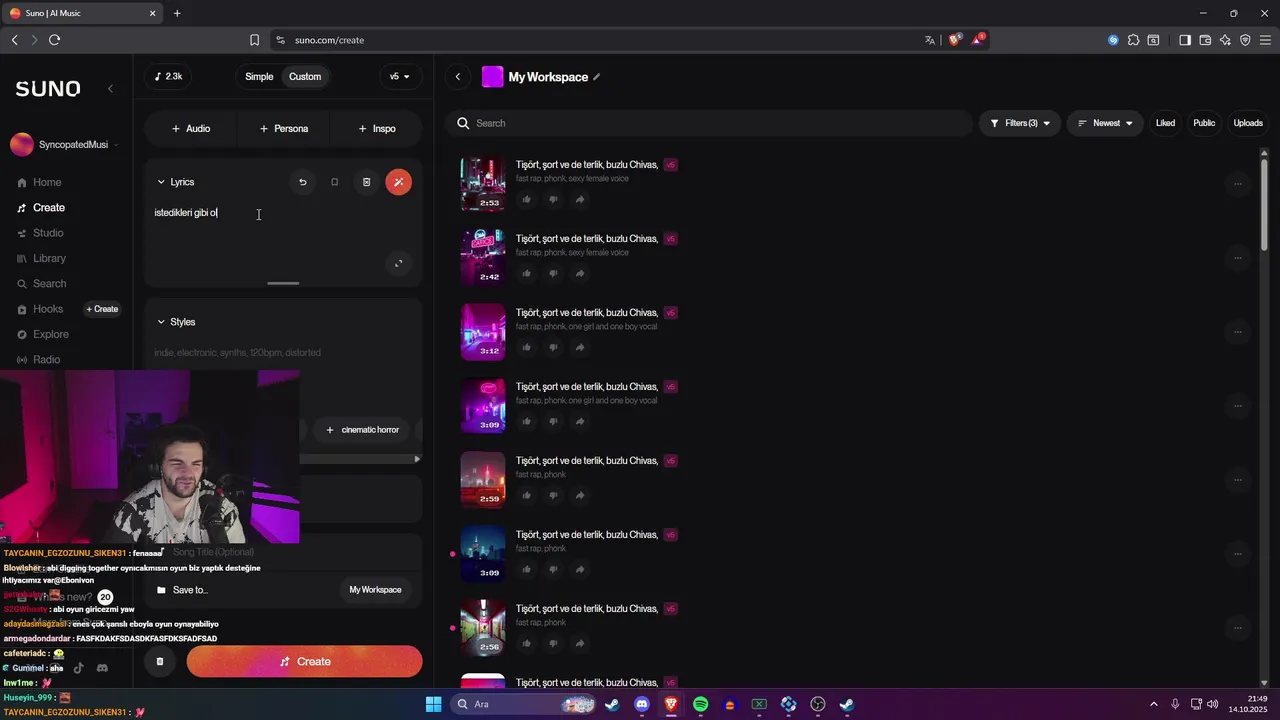Toggle the Uploads filter
Image resolution: width=1280 pixels, height=720 pixels.
pyautogui.click(x=1248, y=123)
